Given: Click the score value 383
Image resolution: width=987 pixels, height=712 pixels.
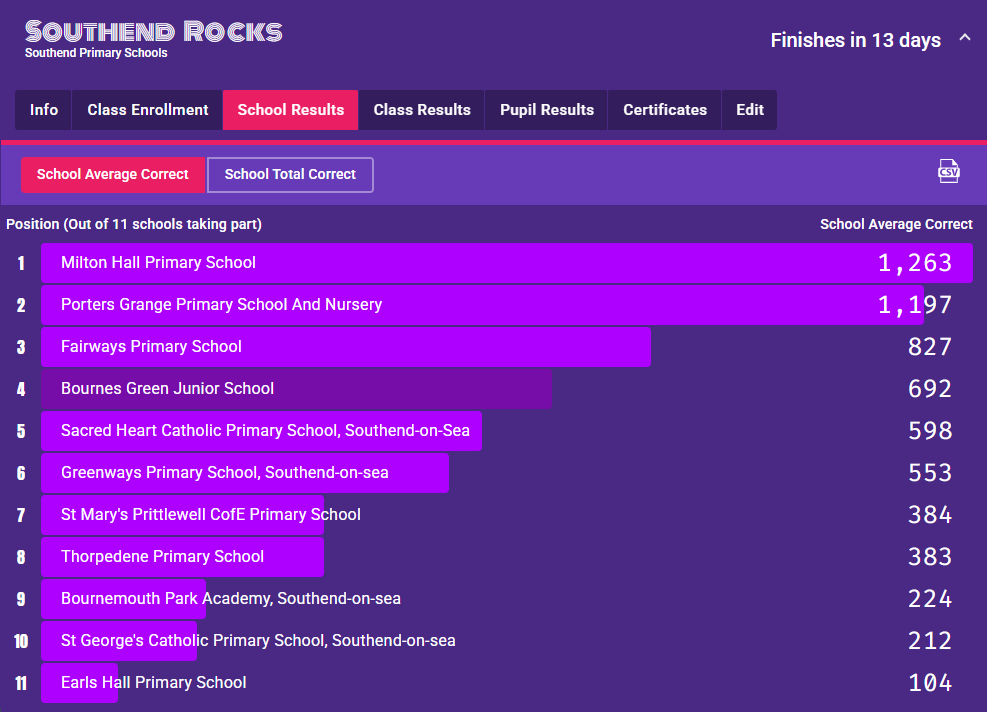Looking at the screenshot, I should pos(930,557).
